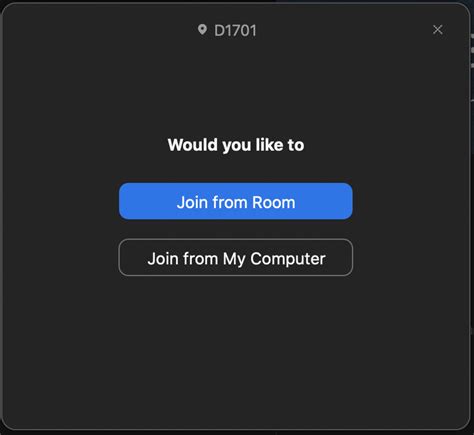
Task: Select the D1701 room name label
Action: pyautogui.click(x=235, y=31)
